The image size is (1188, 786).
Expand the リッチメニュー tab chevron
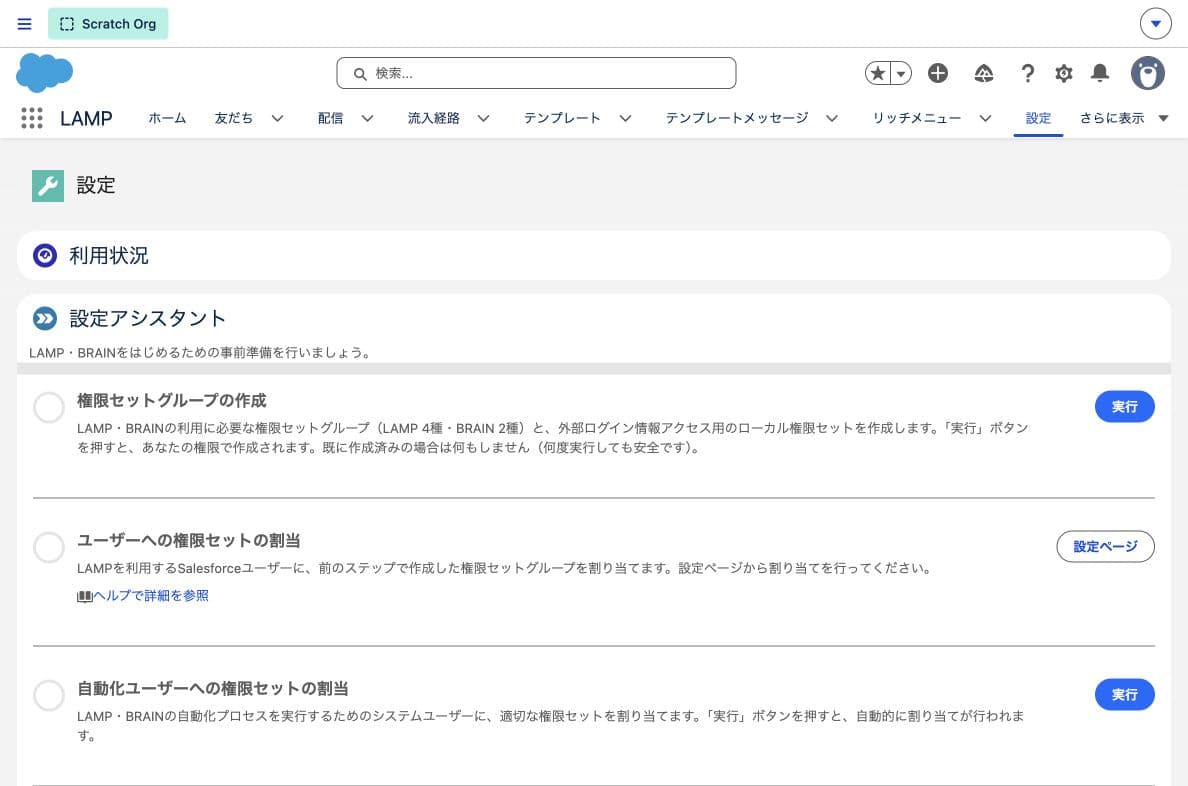coord(985,118)
